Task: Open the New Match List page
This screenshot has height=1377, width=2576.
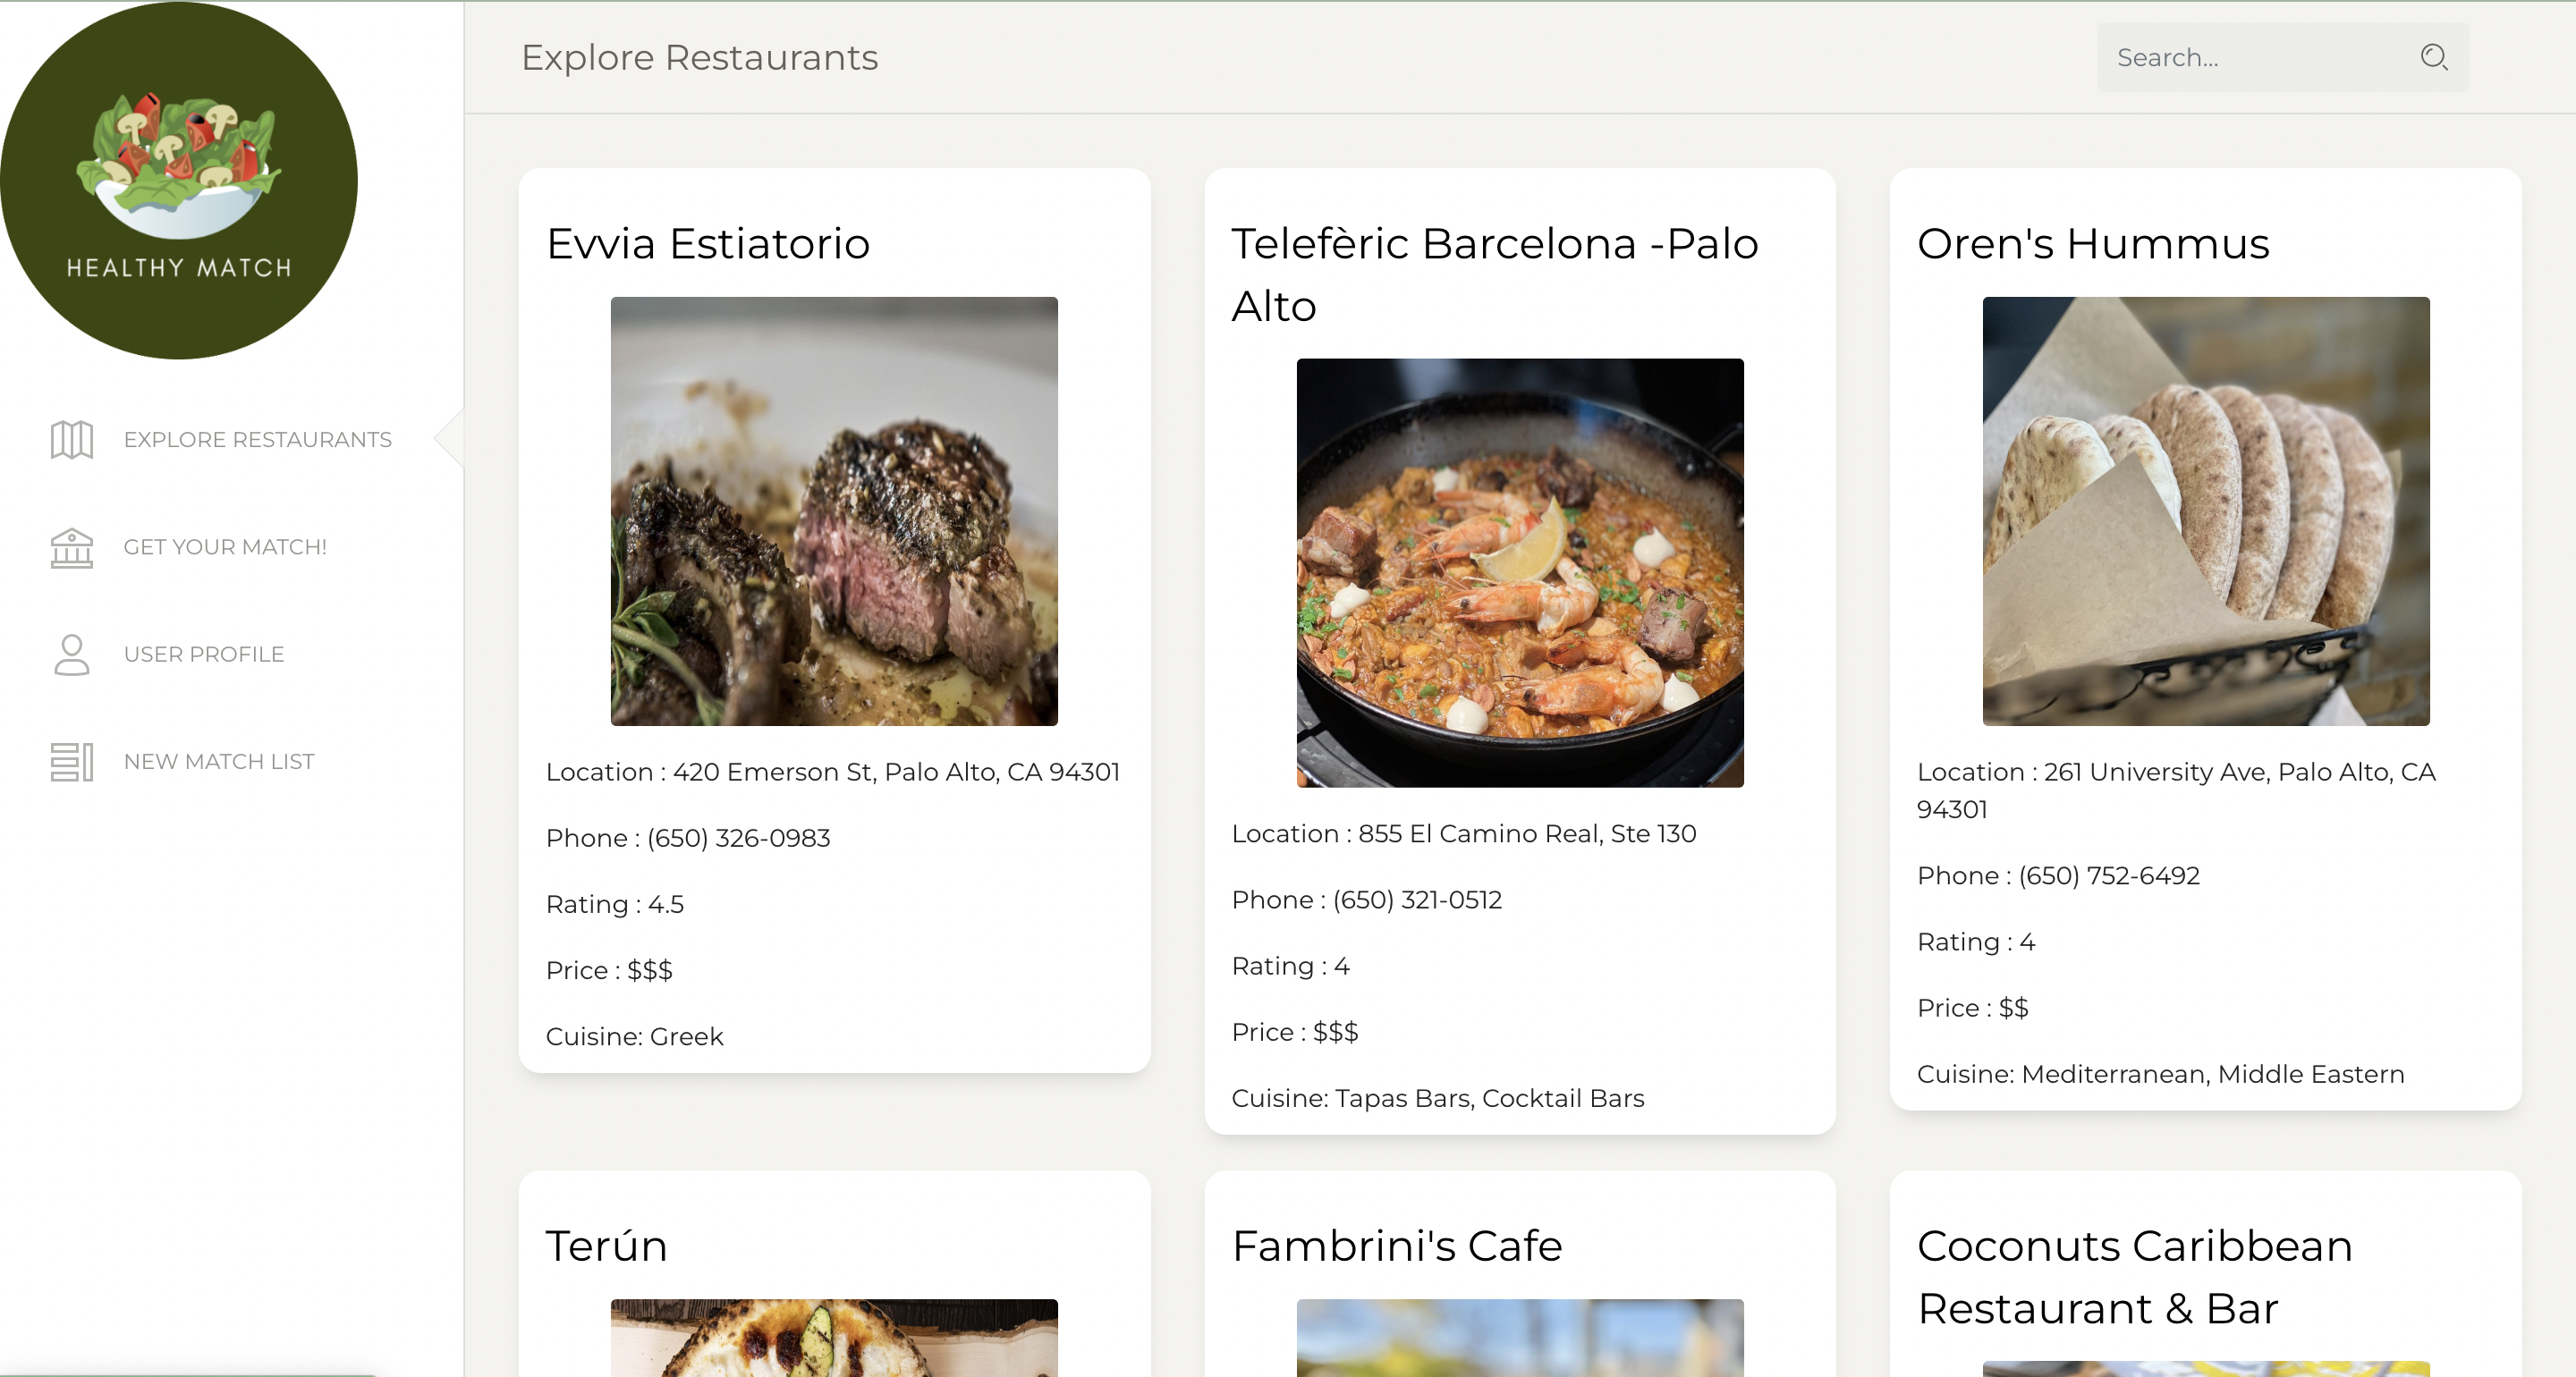Action: 219,761
